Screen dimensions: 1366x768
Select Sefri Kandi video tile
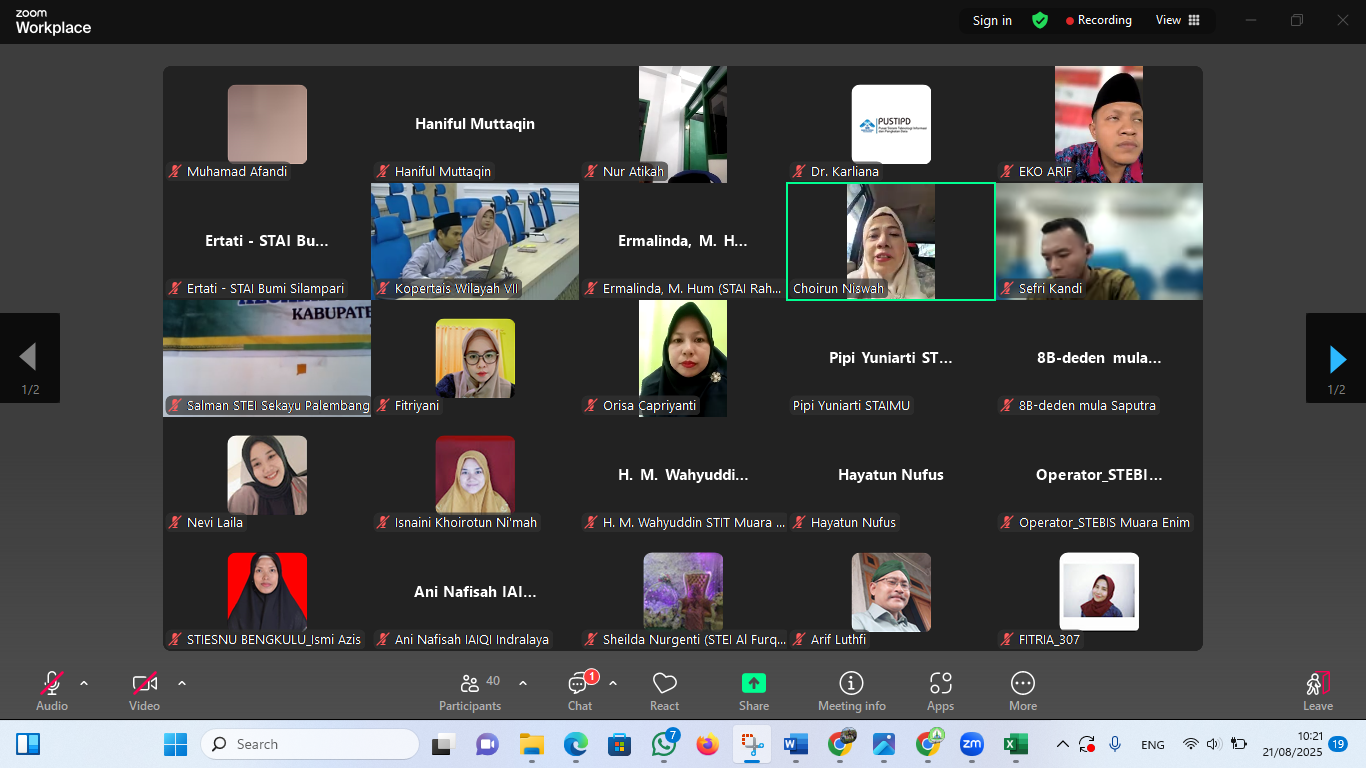tap(1099, 241)
